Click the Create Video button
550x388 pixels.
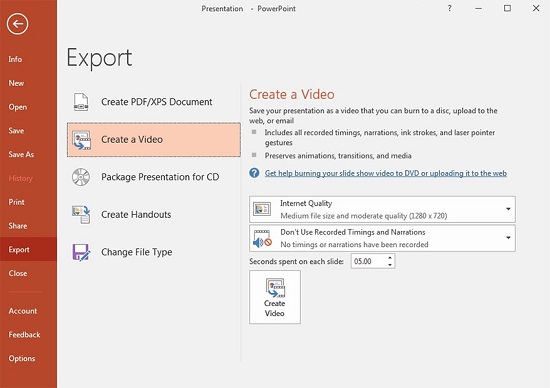(x=275, y=297)
